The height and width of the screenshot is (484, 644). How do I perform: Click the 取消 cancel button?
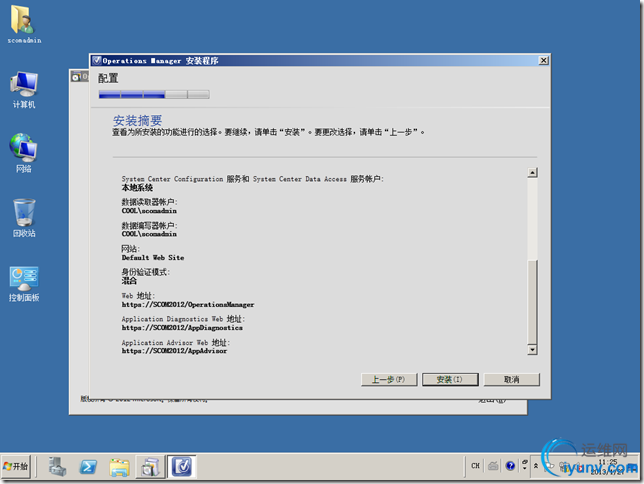[511, 379]
